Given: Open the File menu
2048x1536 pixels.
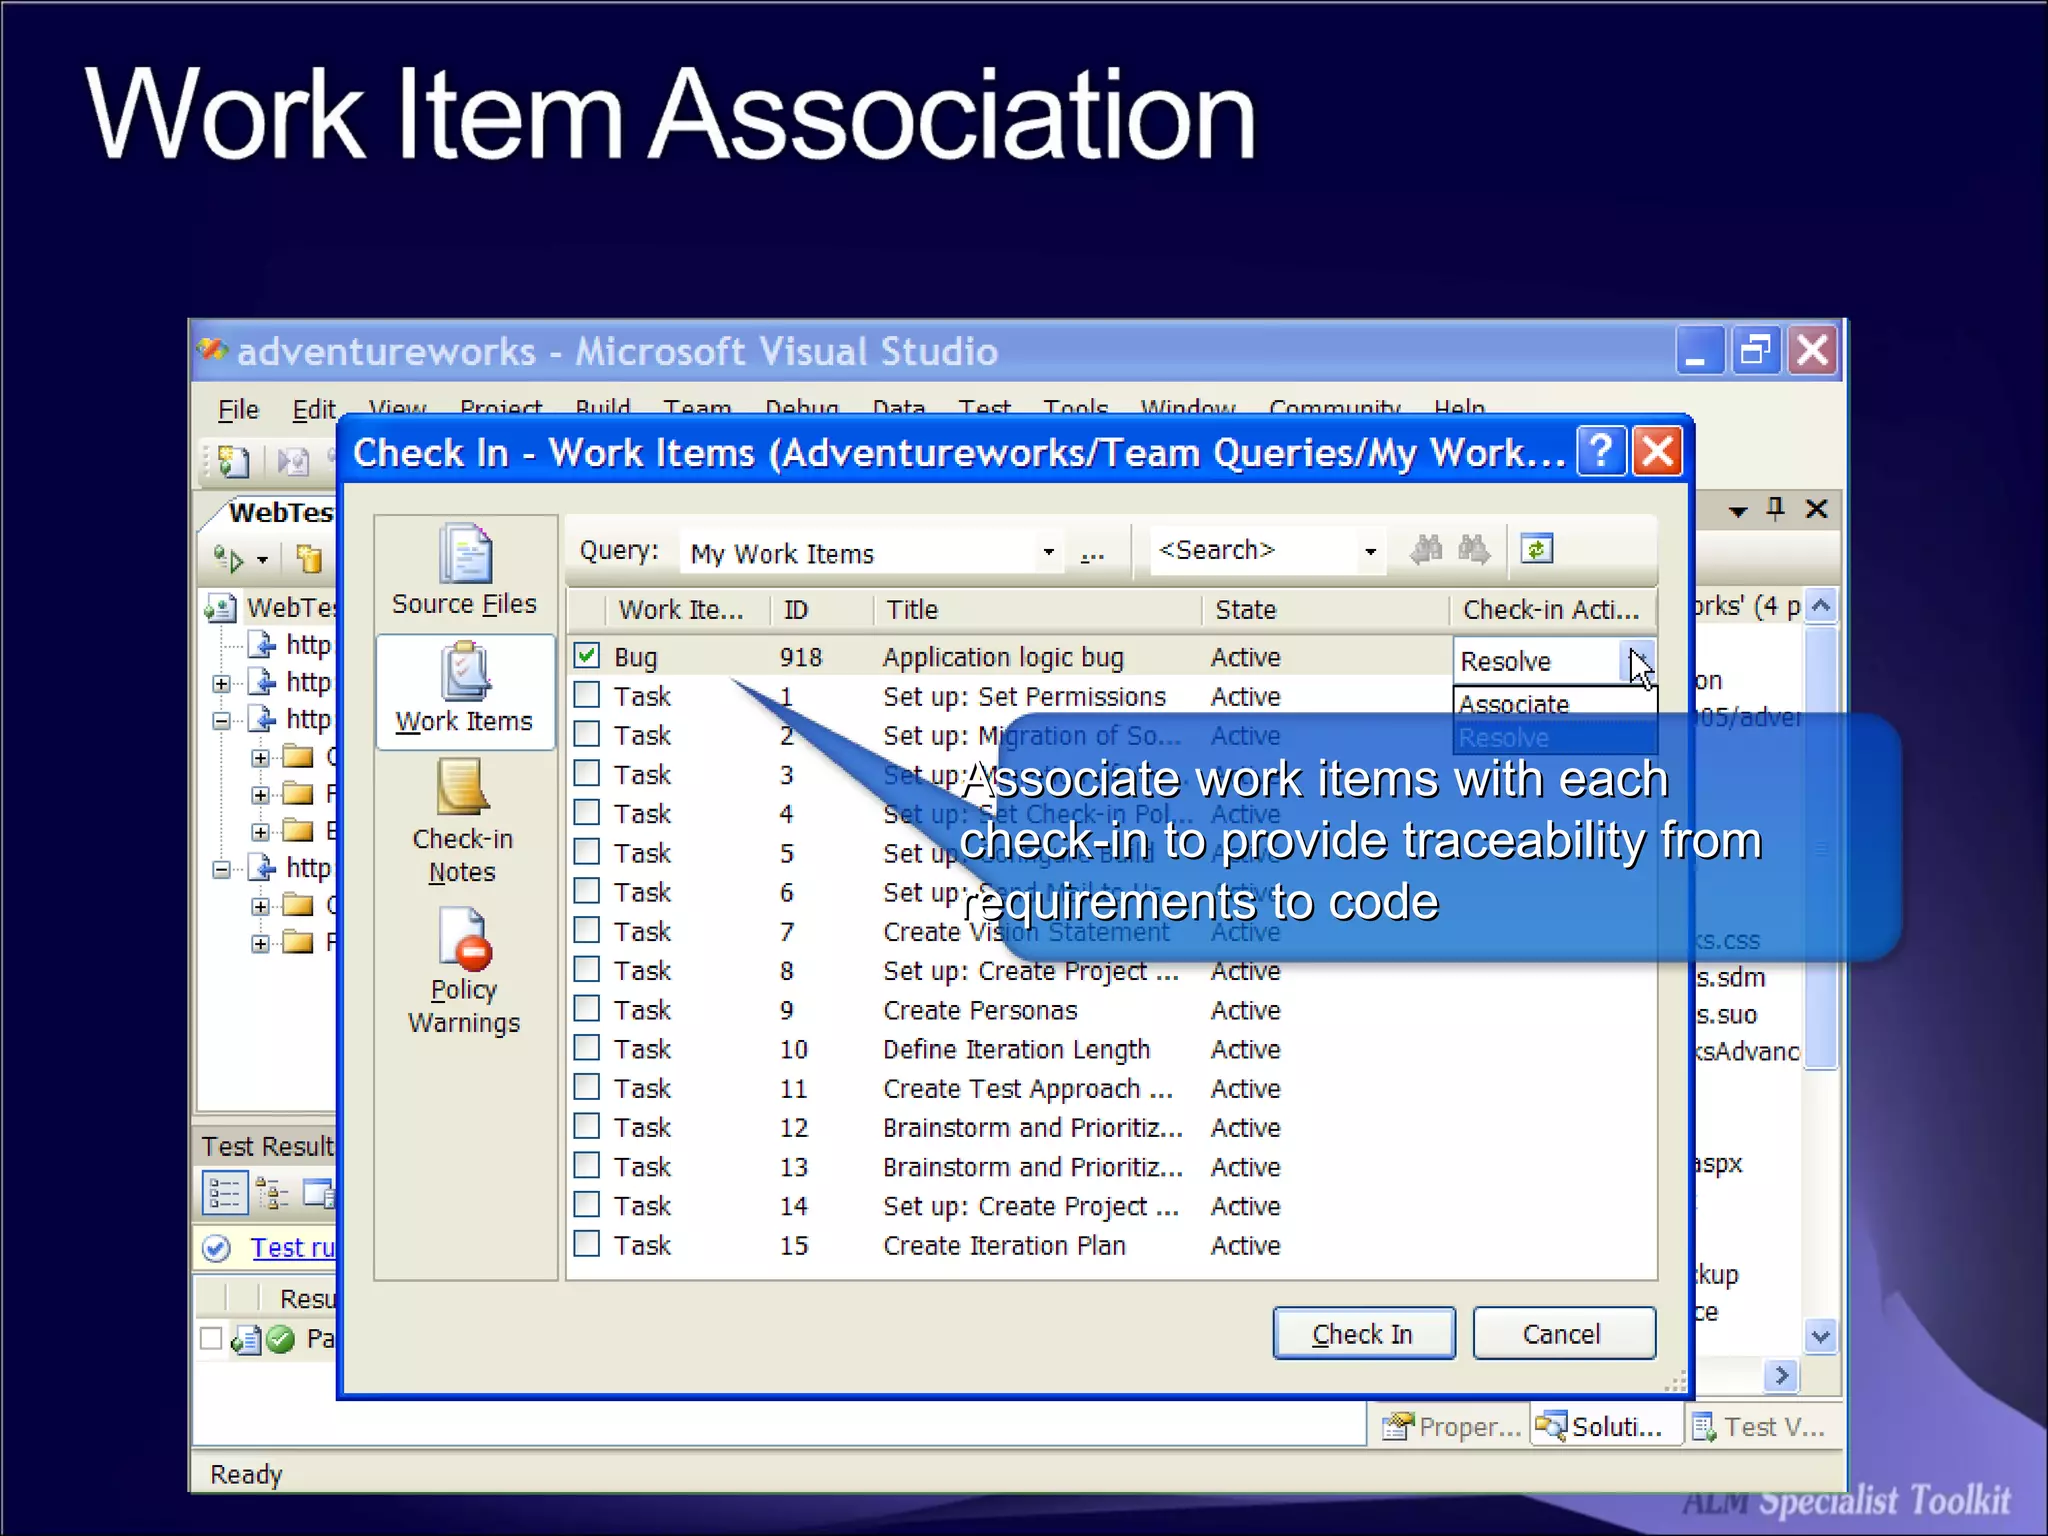Looking at the screenshot, I should pos(238,410).
